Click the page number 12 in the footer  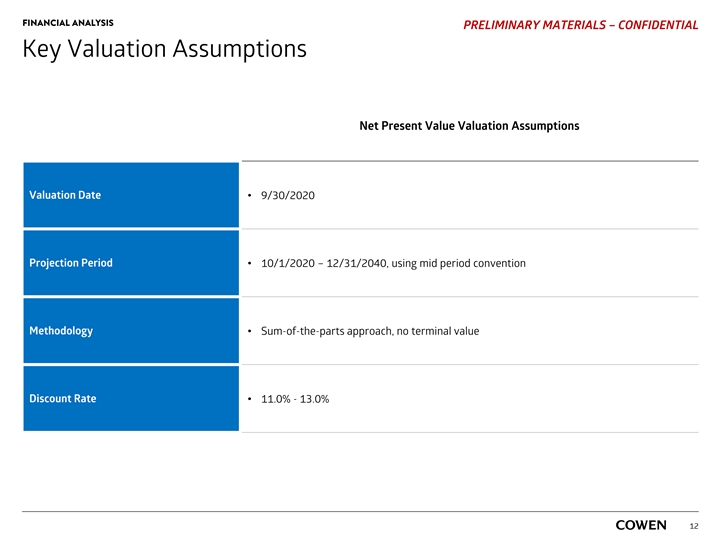point(694,526)
